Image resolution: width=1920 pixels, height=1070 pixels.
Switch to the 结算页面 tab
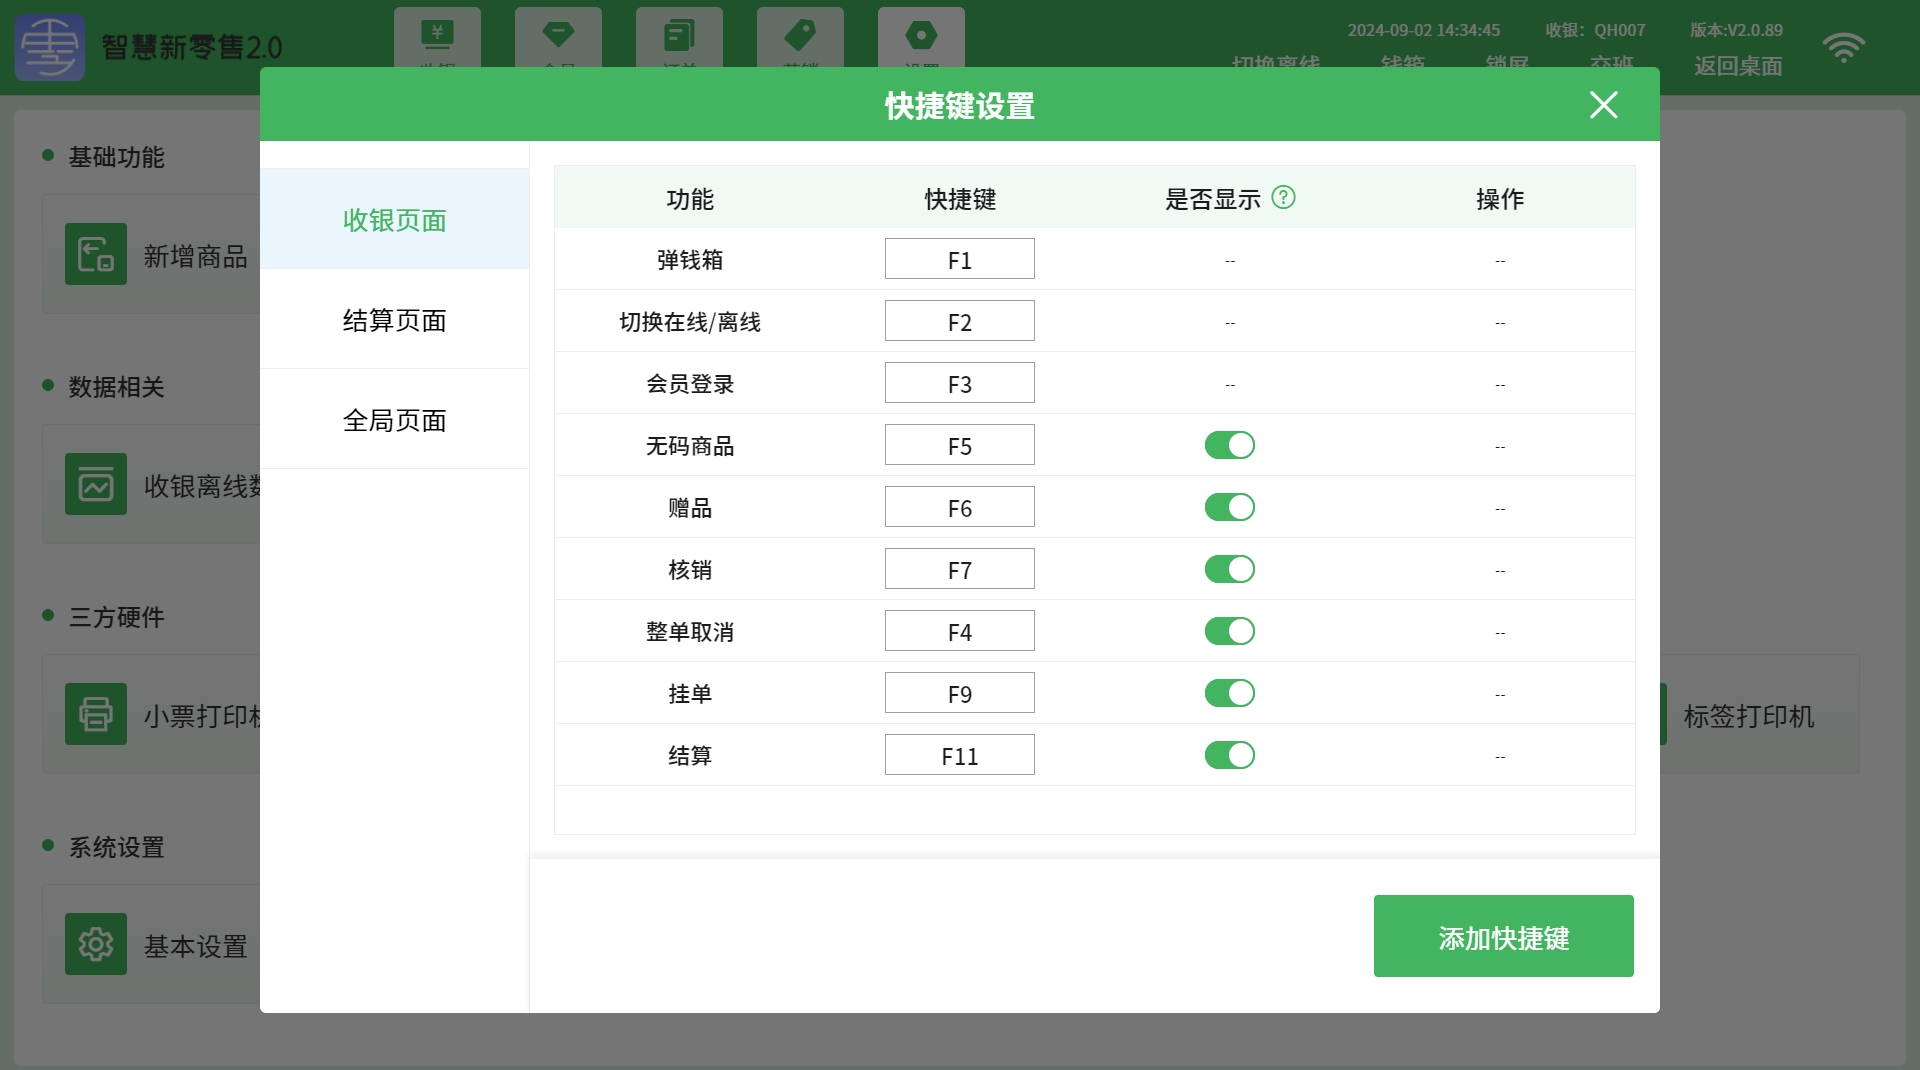click(x=394, y=319)
